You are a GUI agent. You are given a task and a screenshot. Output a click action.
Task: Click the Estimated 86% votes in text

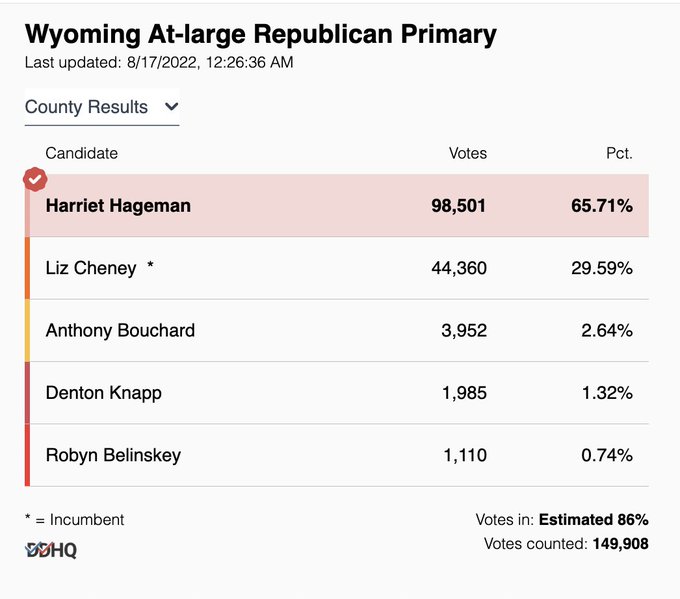click(593, 520)
